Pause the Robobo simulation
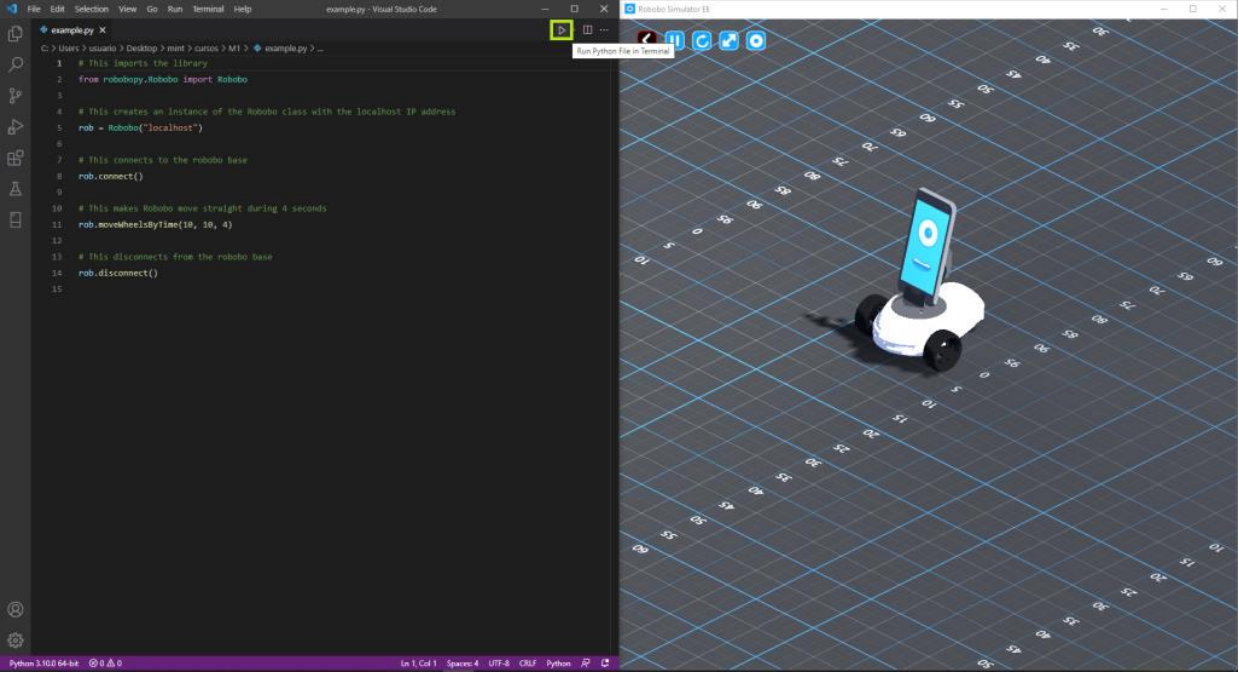This screenshot has height=675, width=1239. click(x=675, y=41)
